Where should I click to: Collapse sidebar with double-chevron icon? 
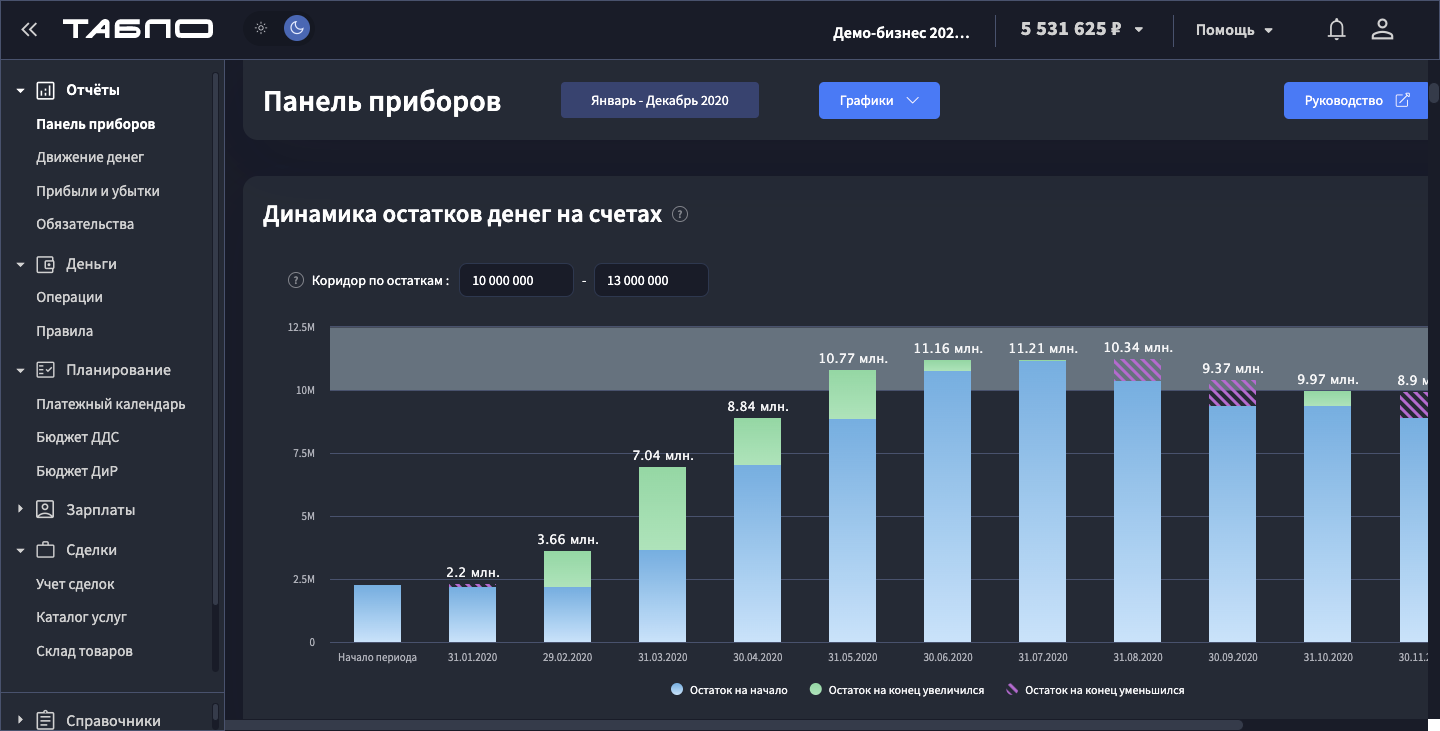[x=29, y=29]
